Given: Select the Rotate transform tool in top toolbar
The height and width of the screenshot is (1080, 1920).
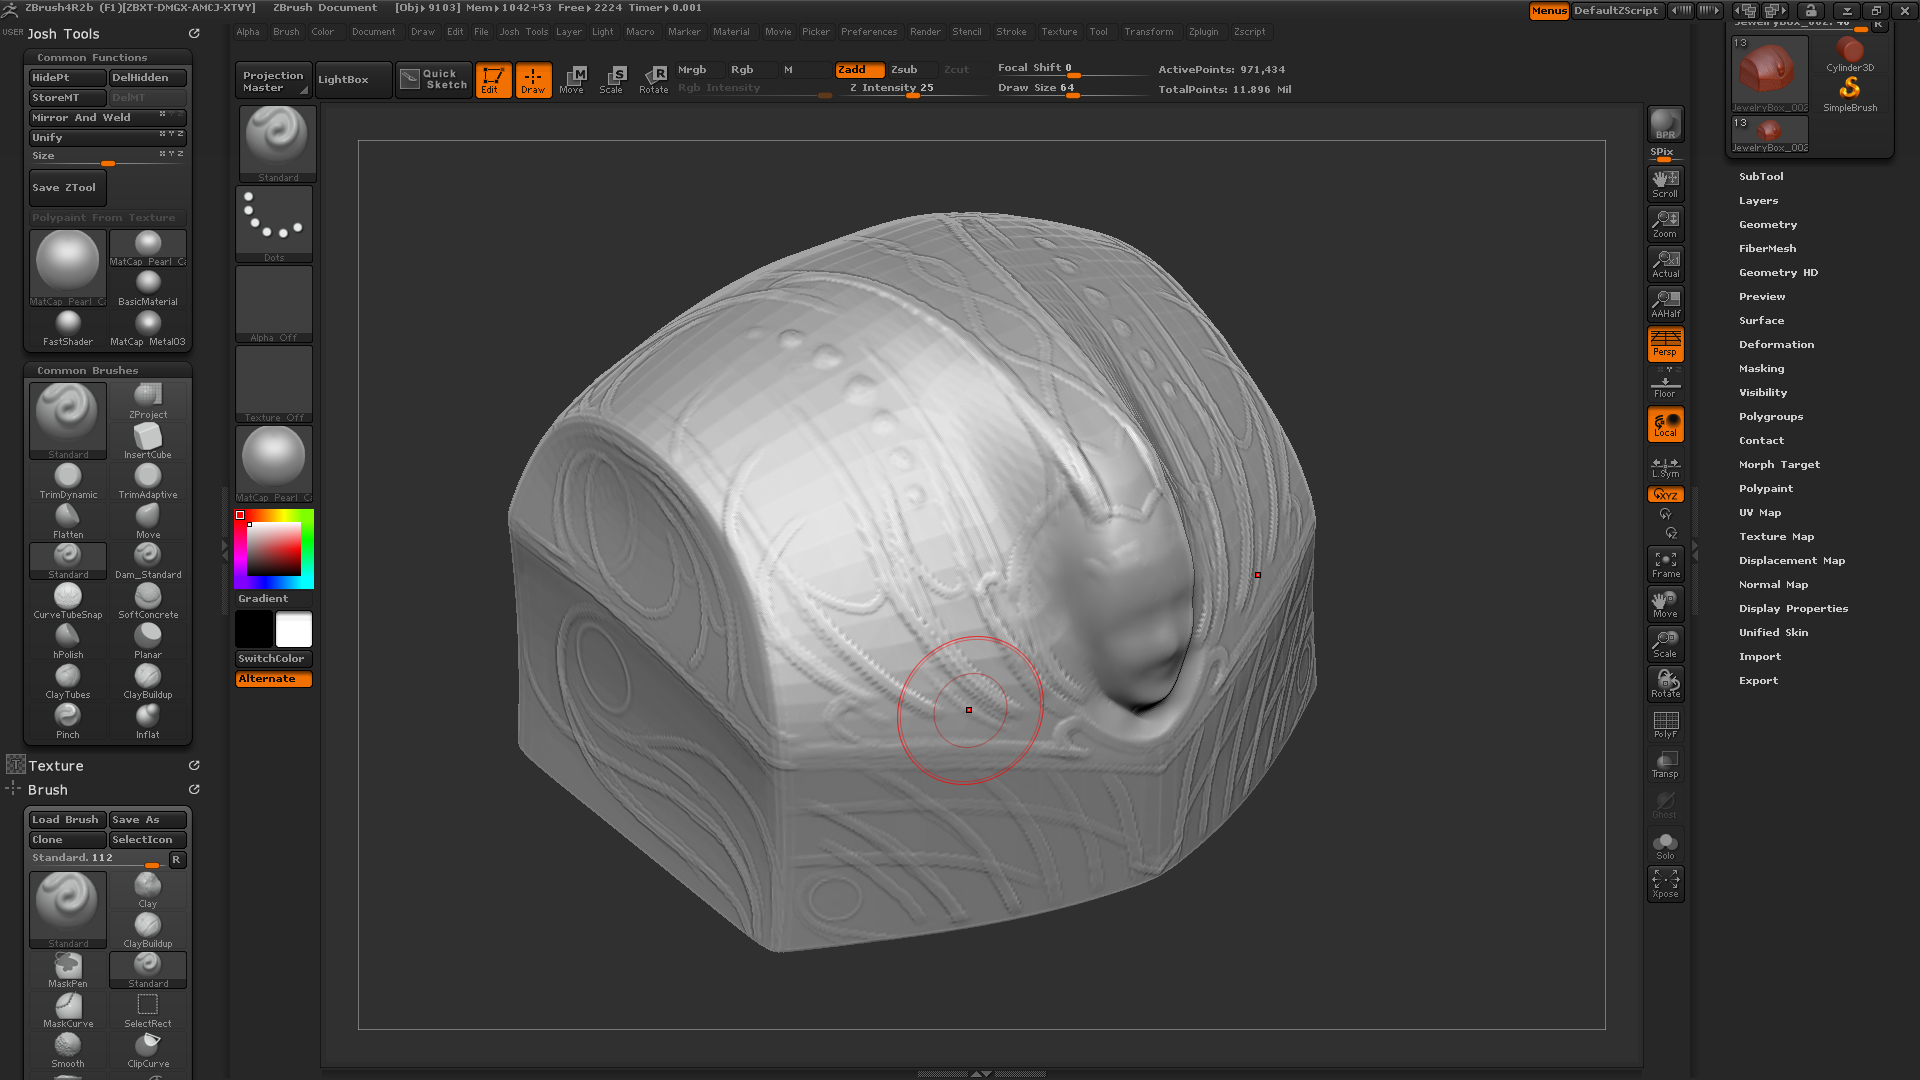Looking at the screenshot, I should [653, 80].
